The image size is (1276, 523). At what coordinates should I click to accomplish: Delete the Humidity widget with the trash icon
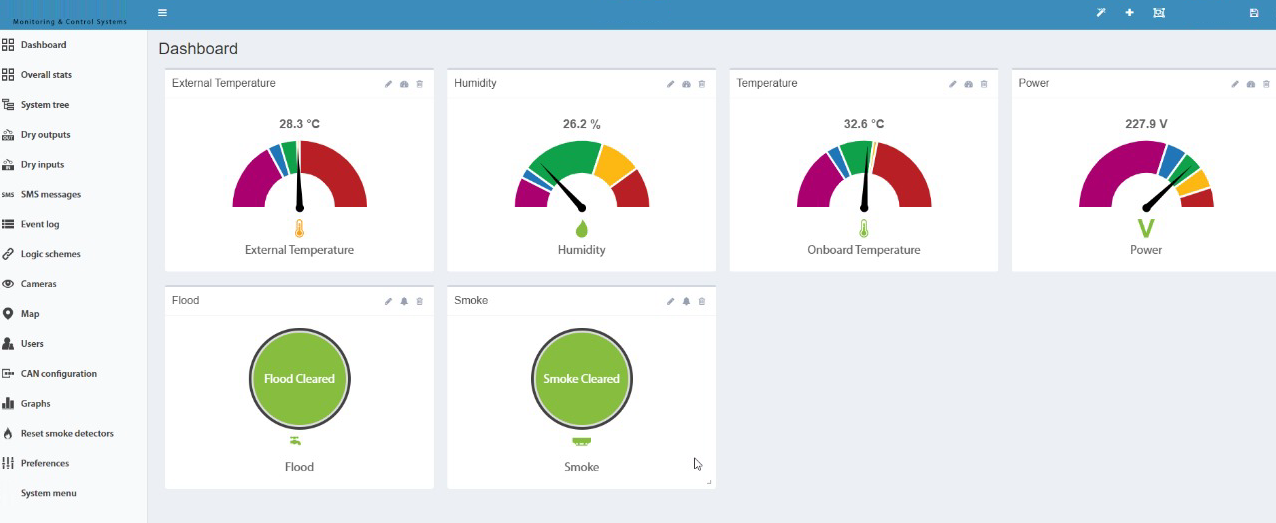702,84
